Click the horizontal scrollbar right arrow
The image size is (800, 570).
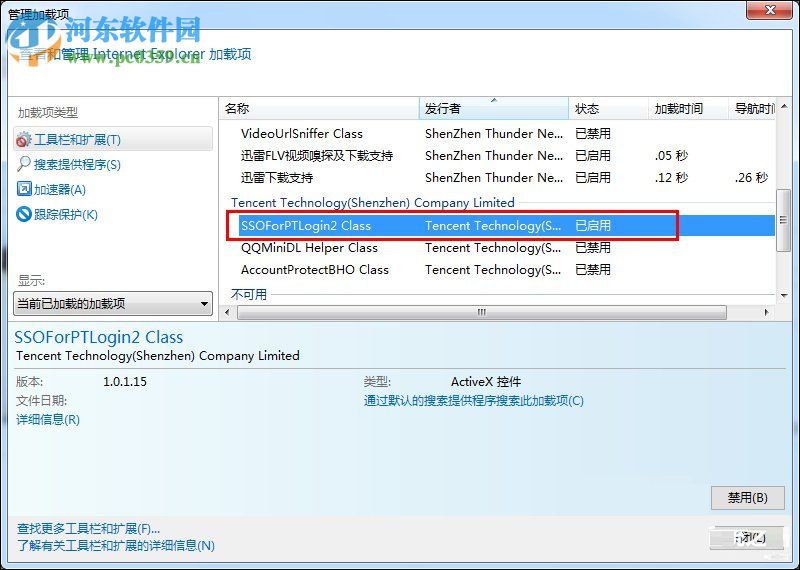767,312
